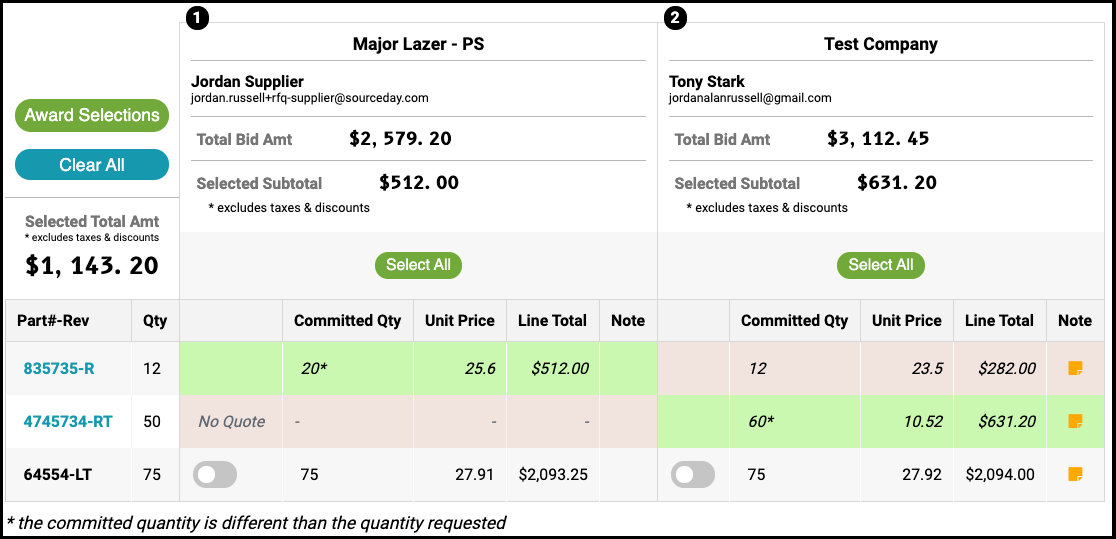Click Test Company's $282.00 line total cell
1116x539 pixels.
click(x=1000, y=369)
